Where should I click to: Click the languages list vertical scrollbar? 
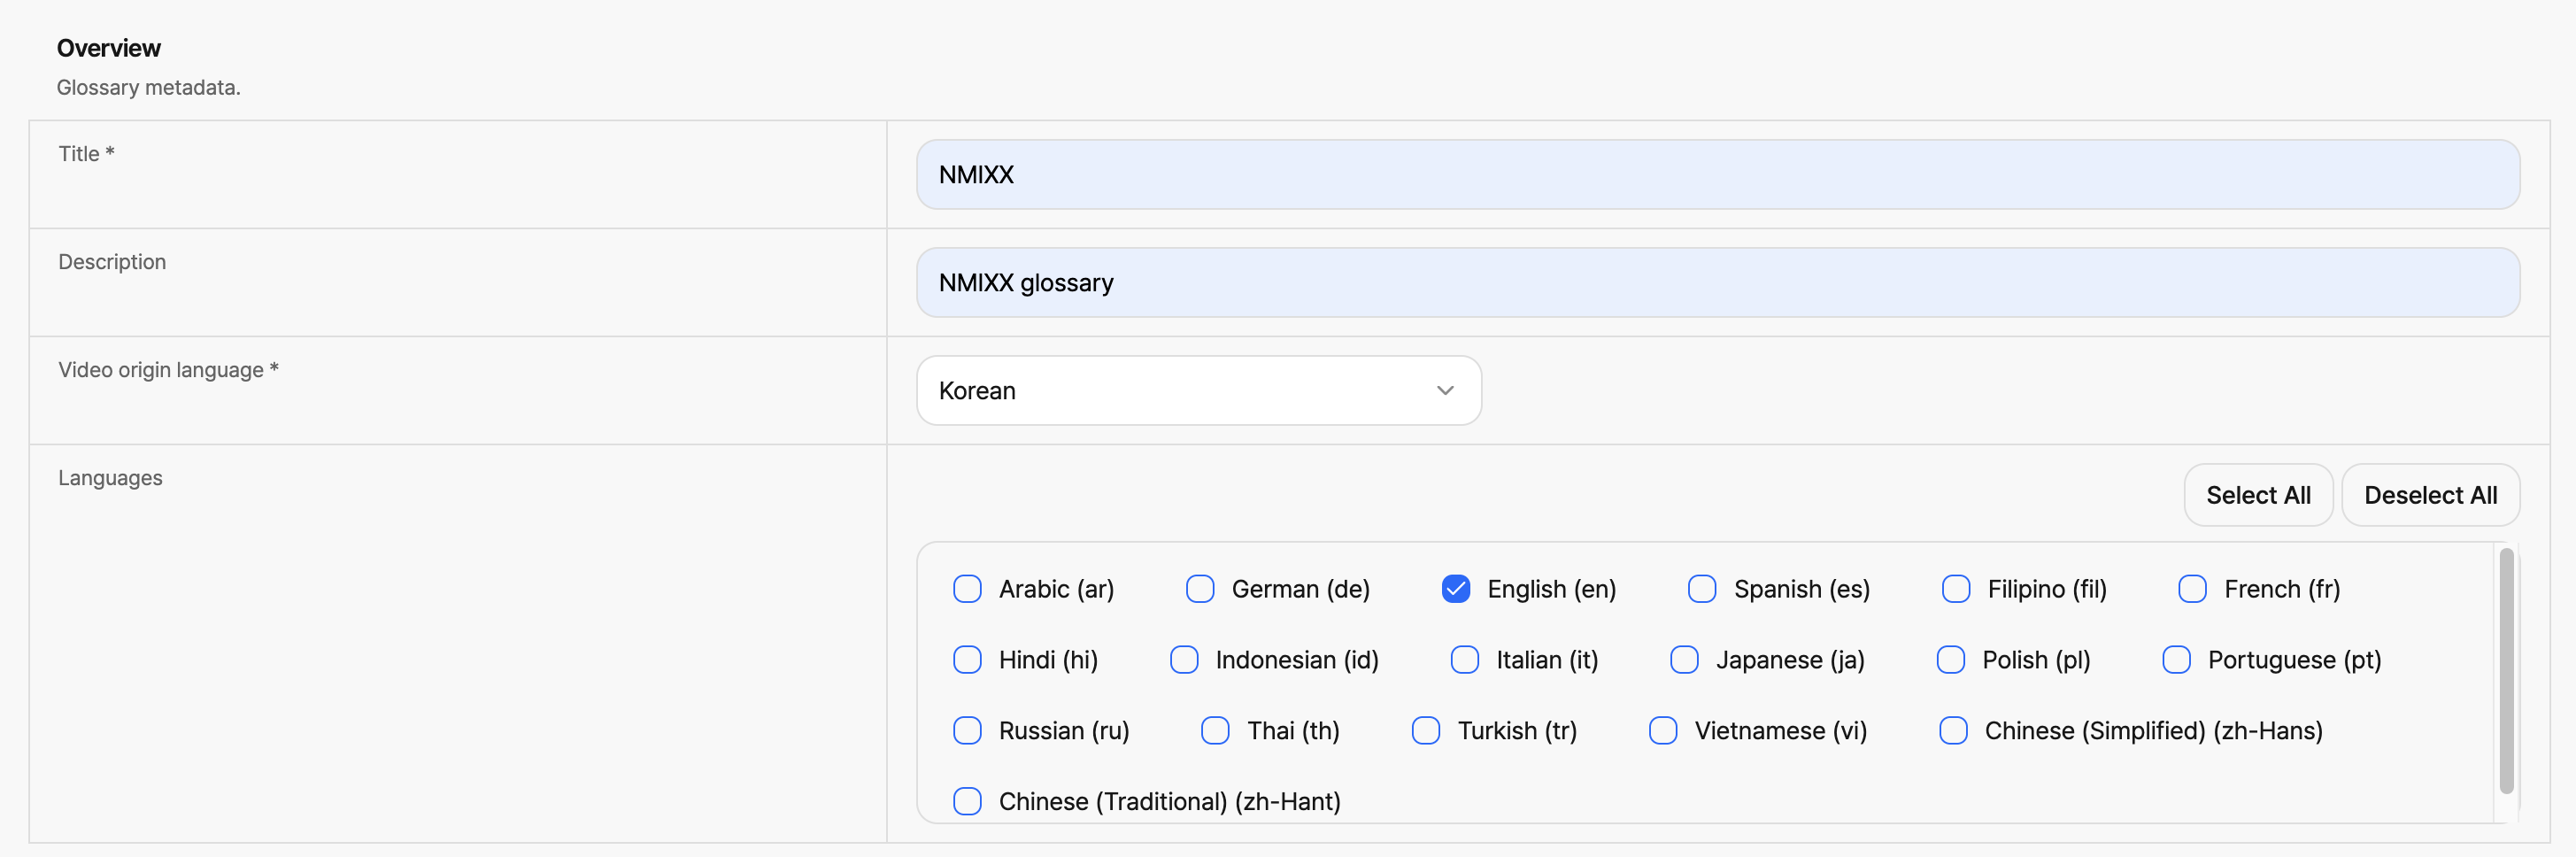2505,671
